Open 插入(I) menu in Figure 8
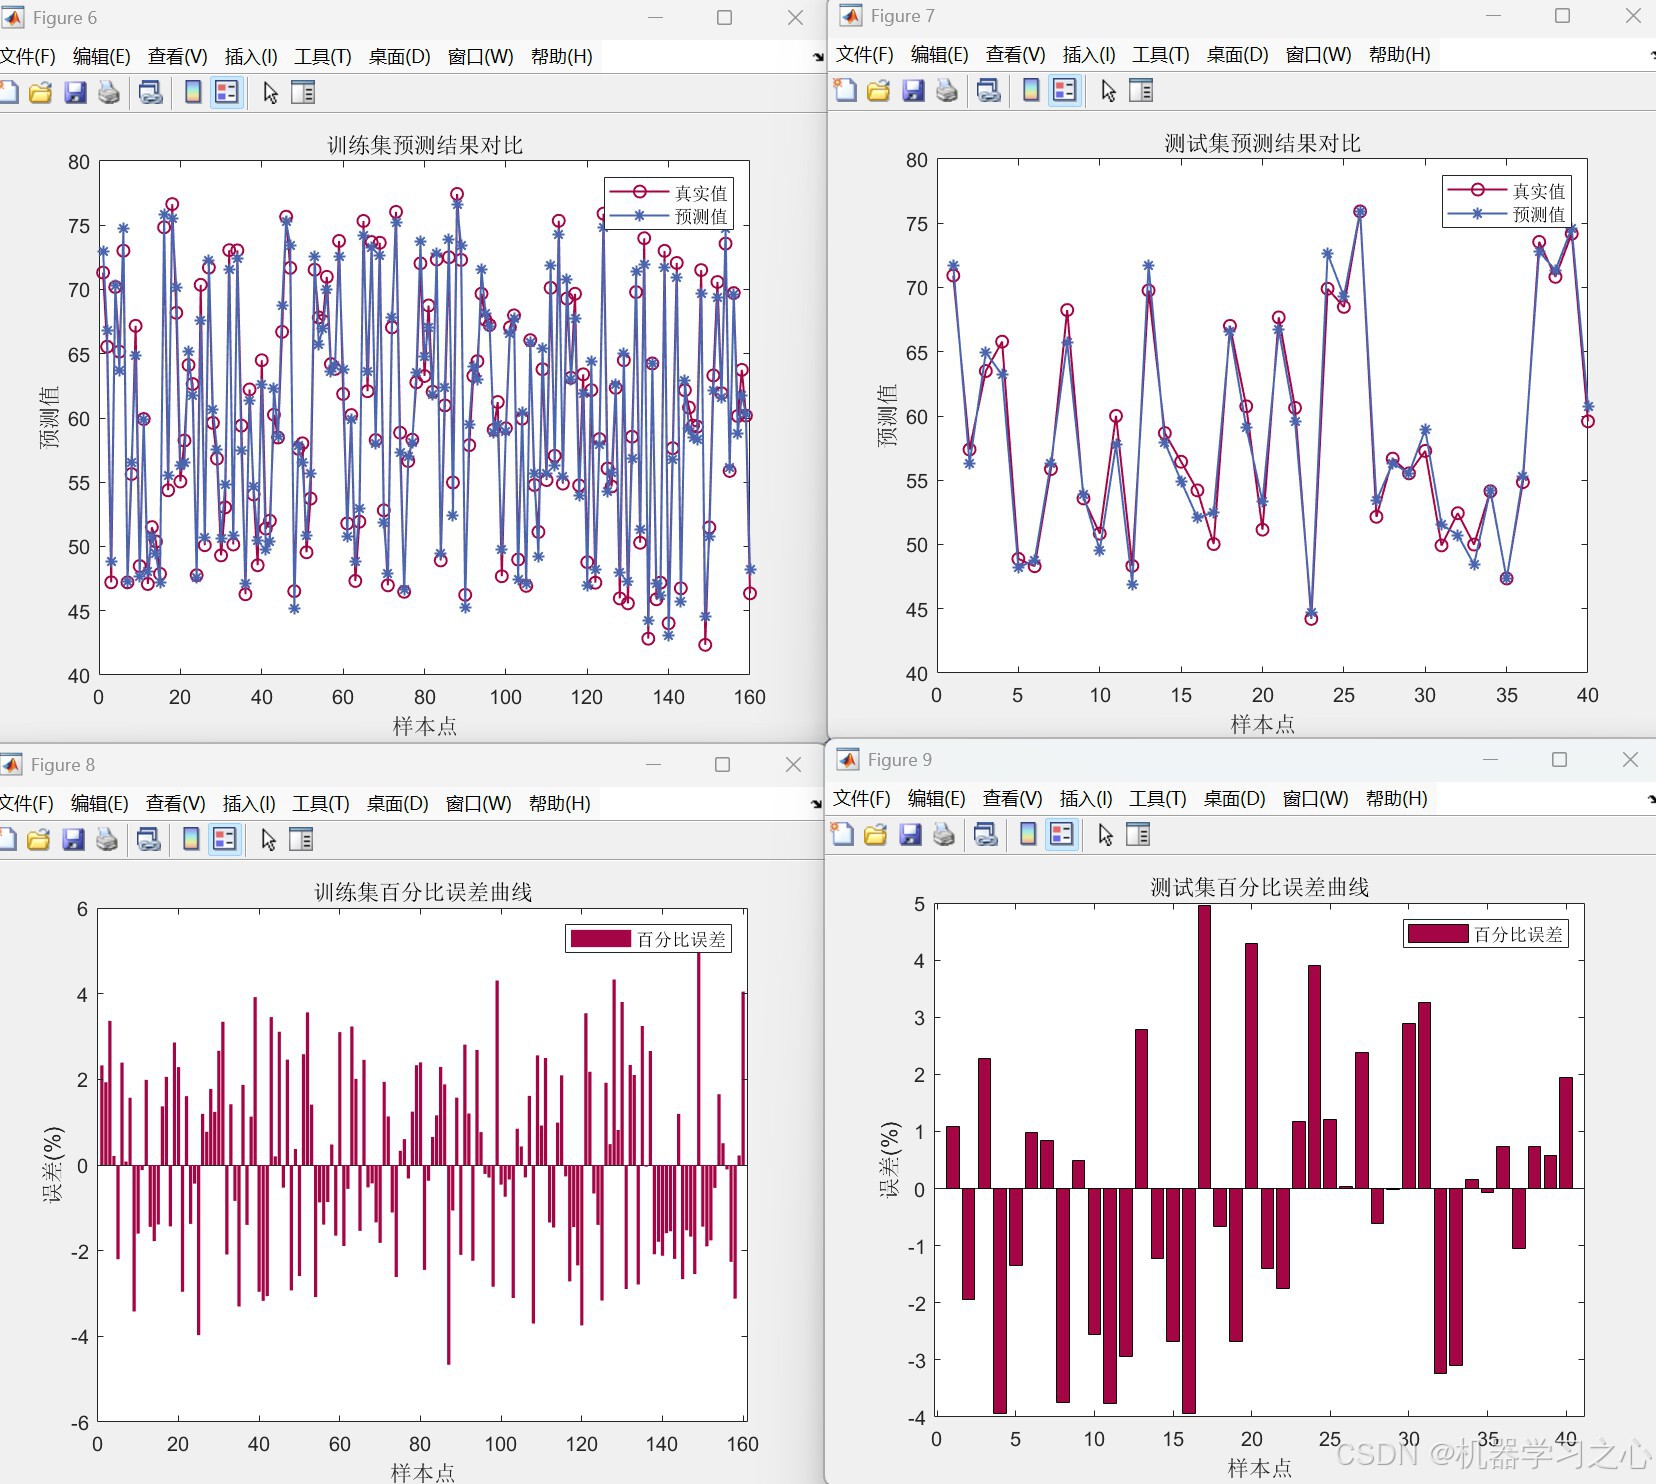 (x=249, y=804)
